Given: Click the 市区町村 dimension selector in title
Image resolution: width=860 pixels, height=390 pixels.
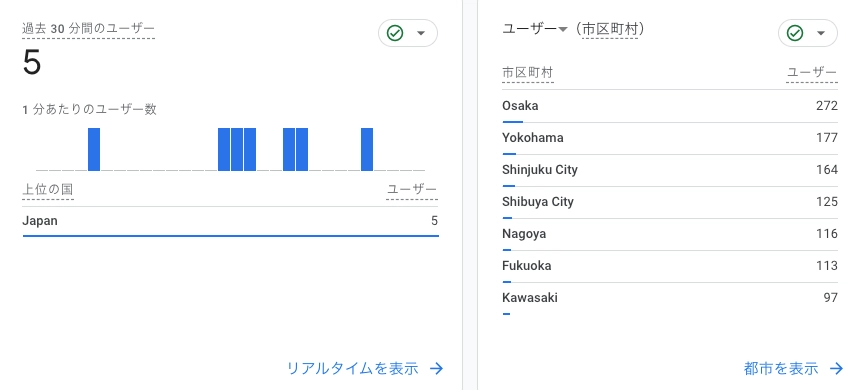Looking at the screenshot, I should (610, 30).
